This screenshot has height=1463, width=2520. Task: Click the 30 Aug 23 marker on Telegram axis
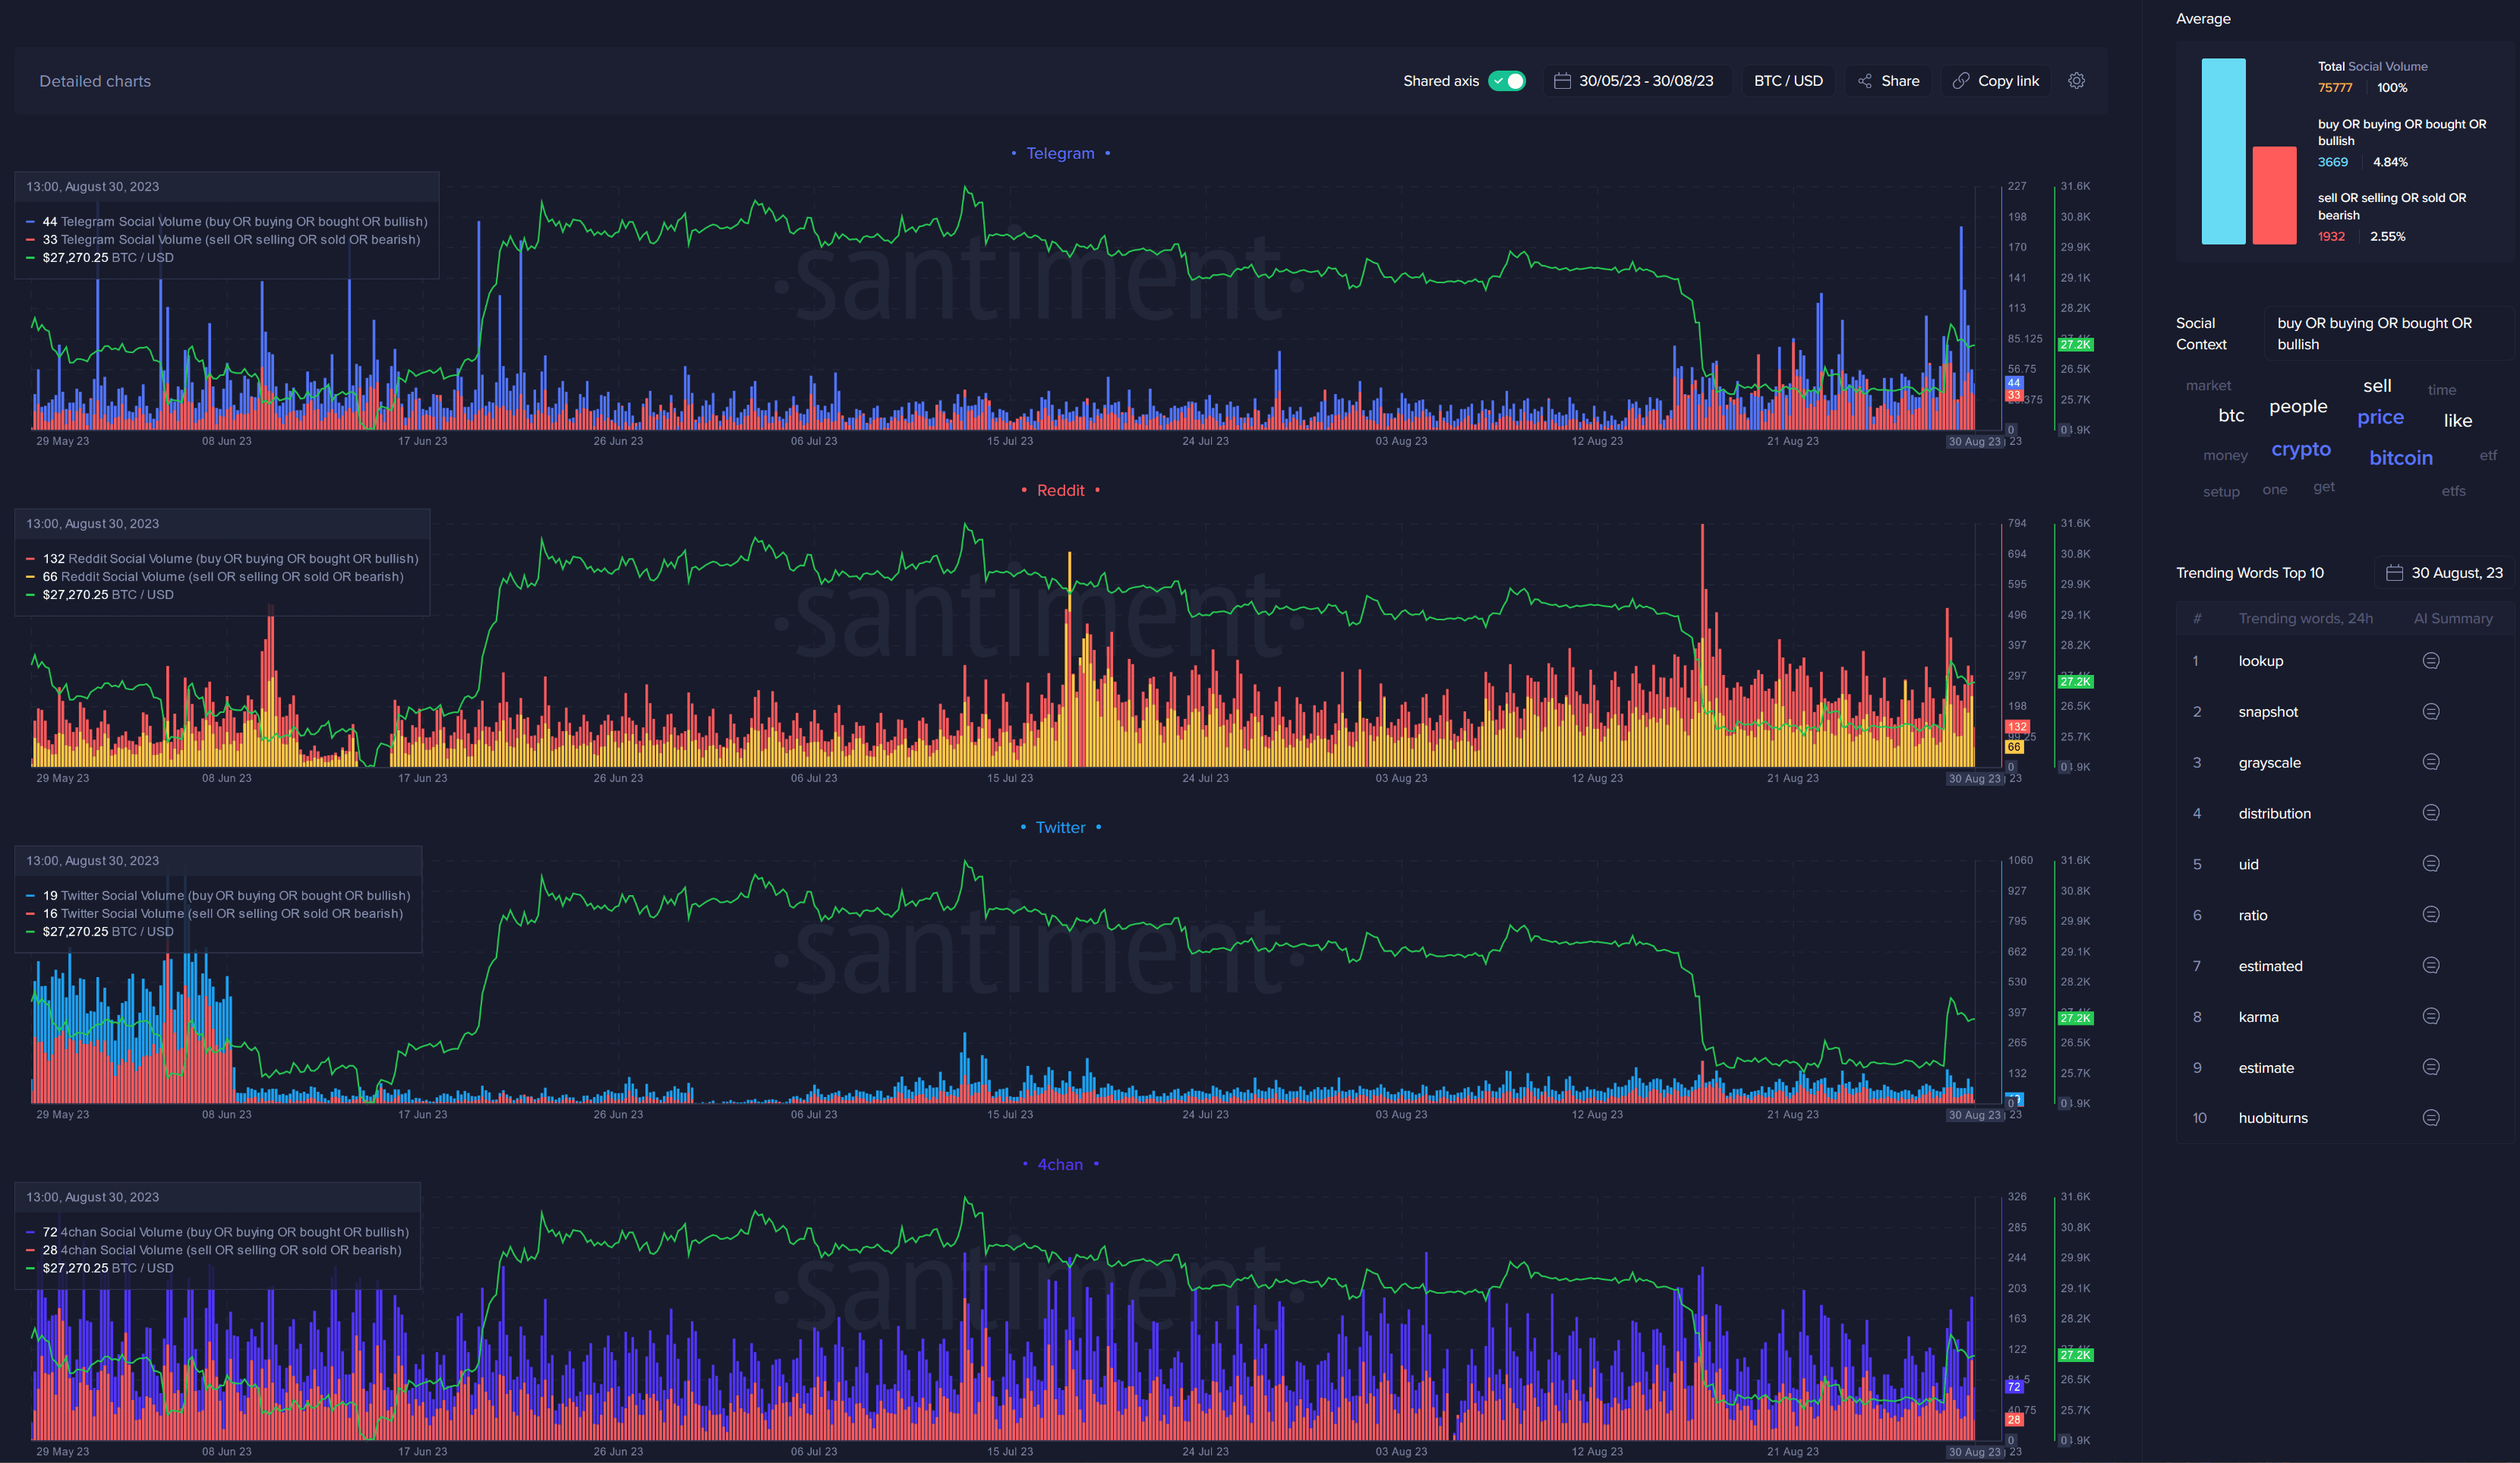click(x=1975, y=441)
